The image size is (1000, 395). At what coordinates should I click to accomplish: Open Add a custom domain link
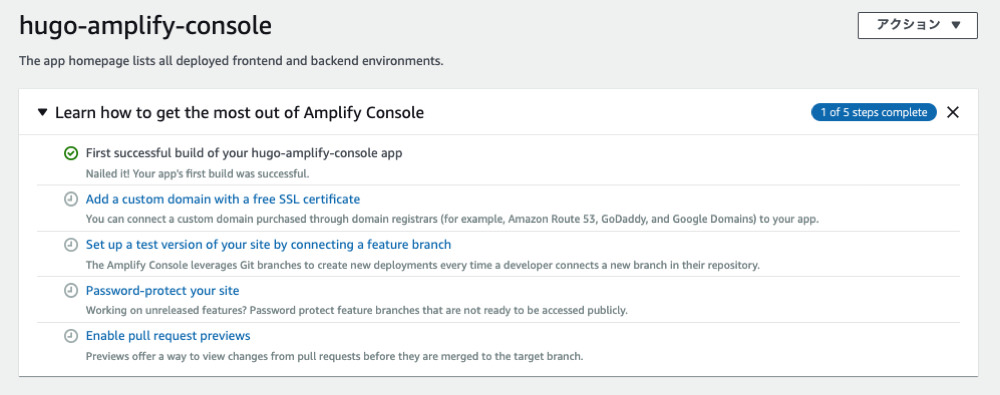tap(223, 199)
